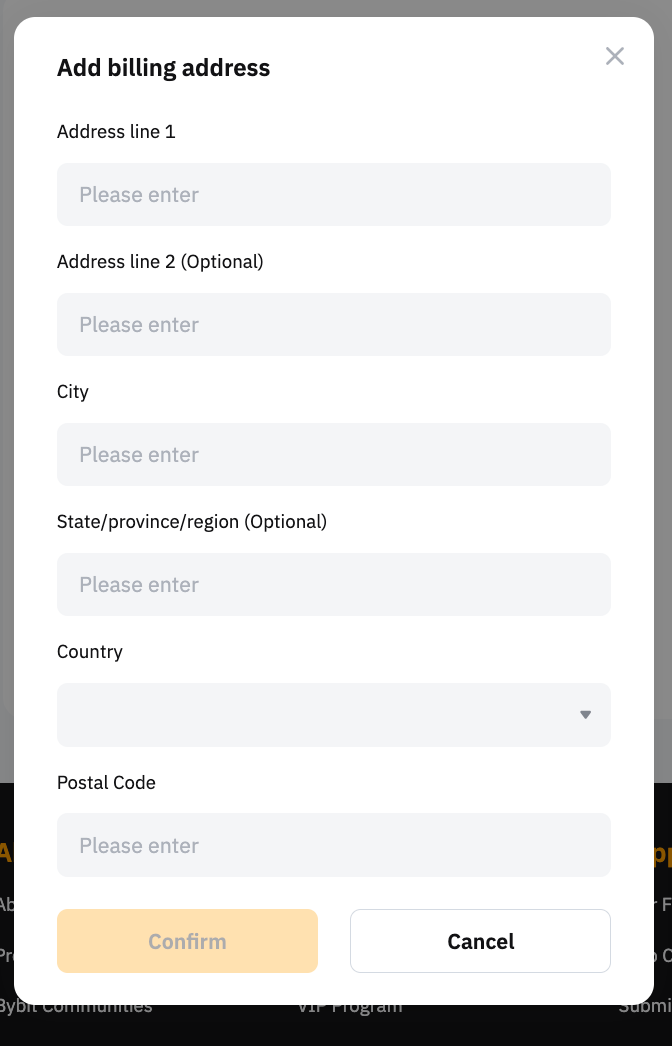The height and width of the screenshot is (1046, 672).
Task: Click the City input field
Action: point(333,455)
